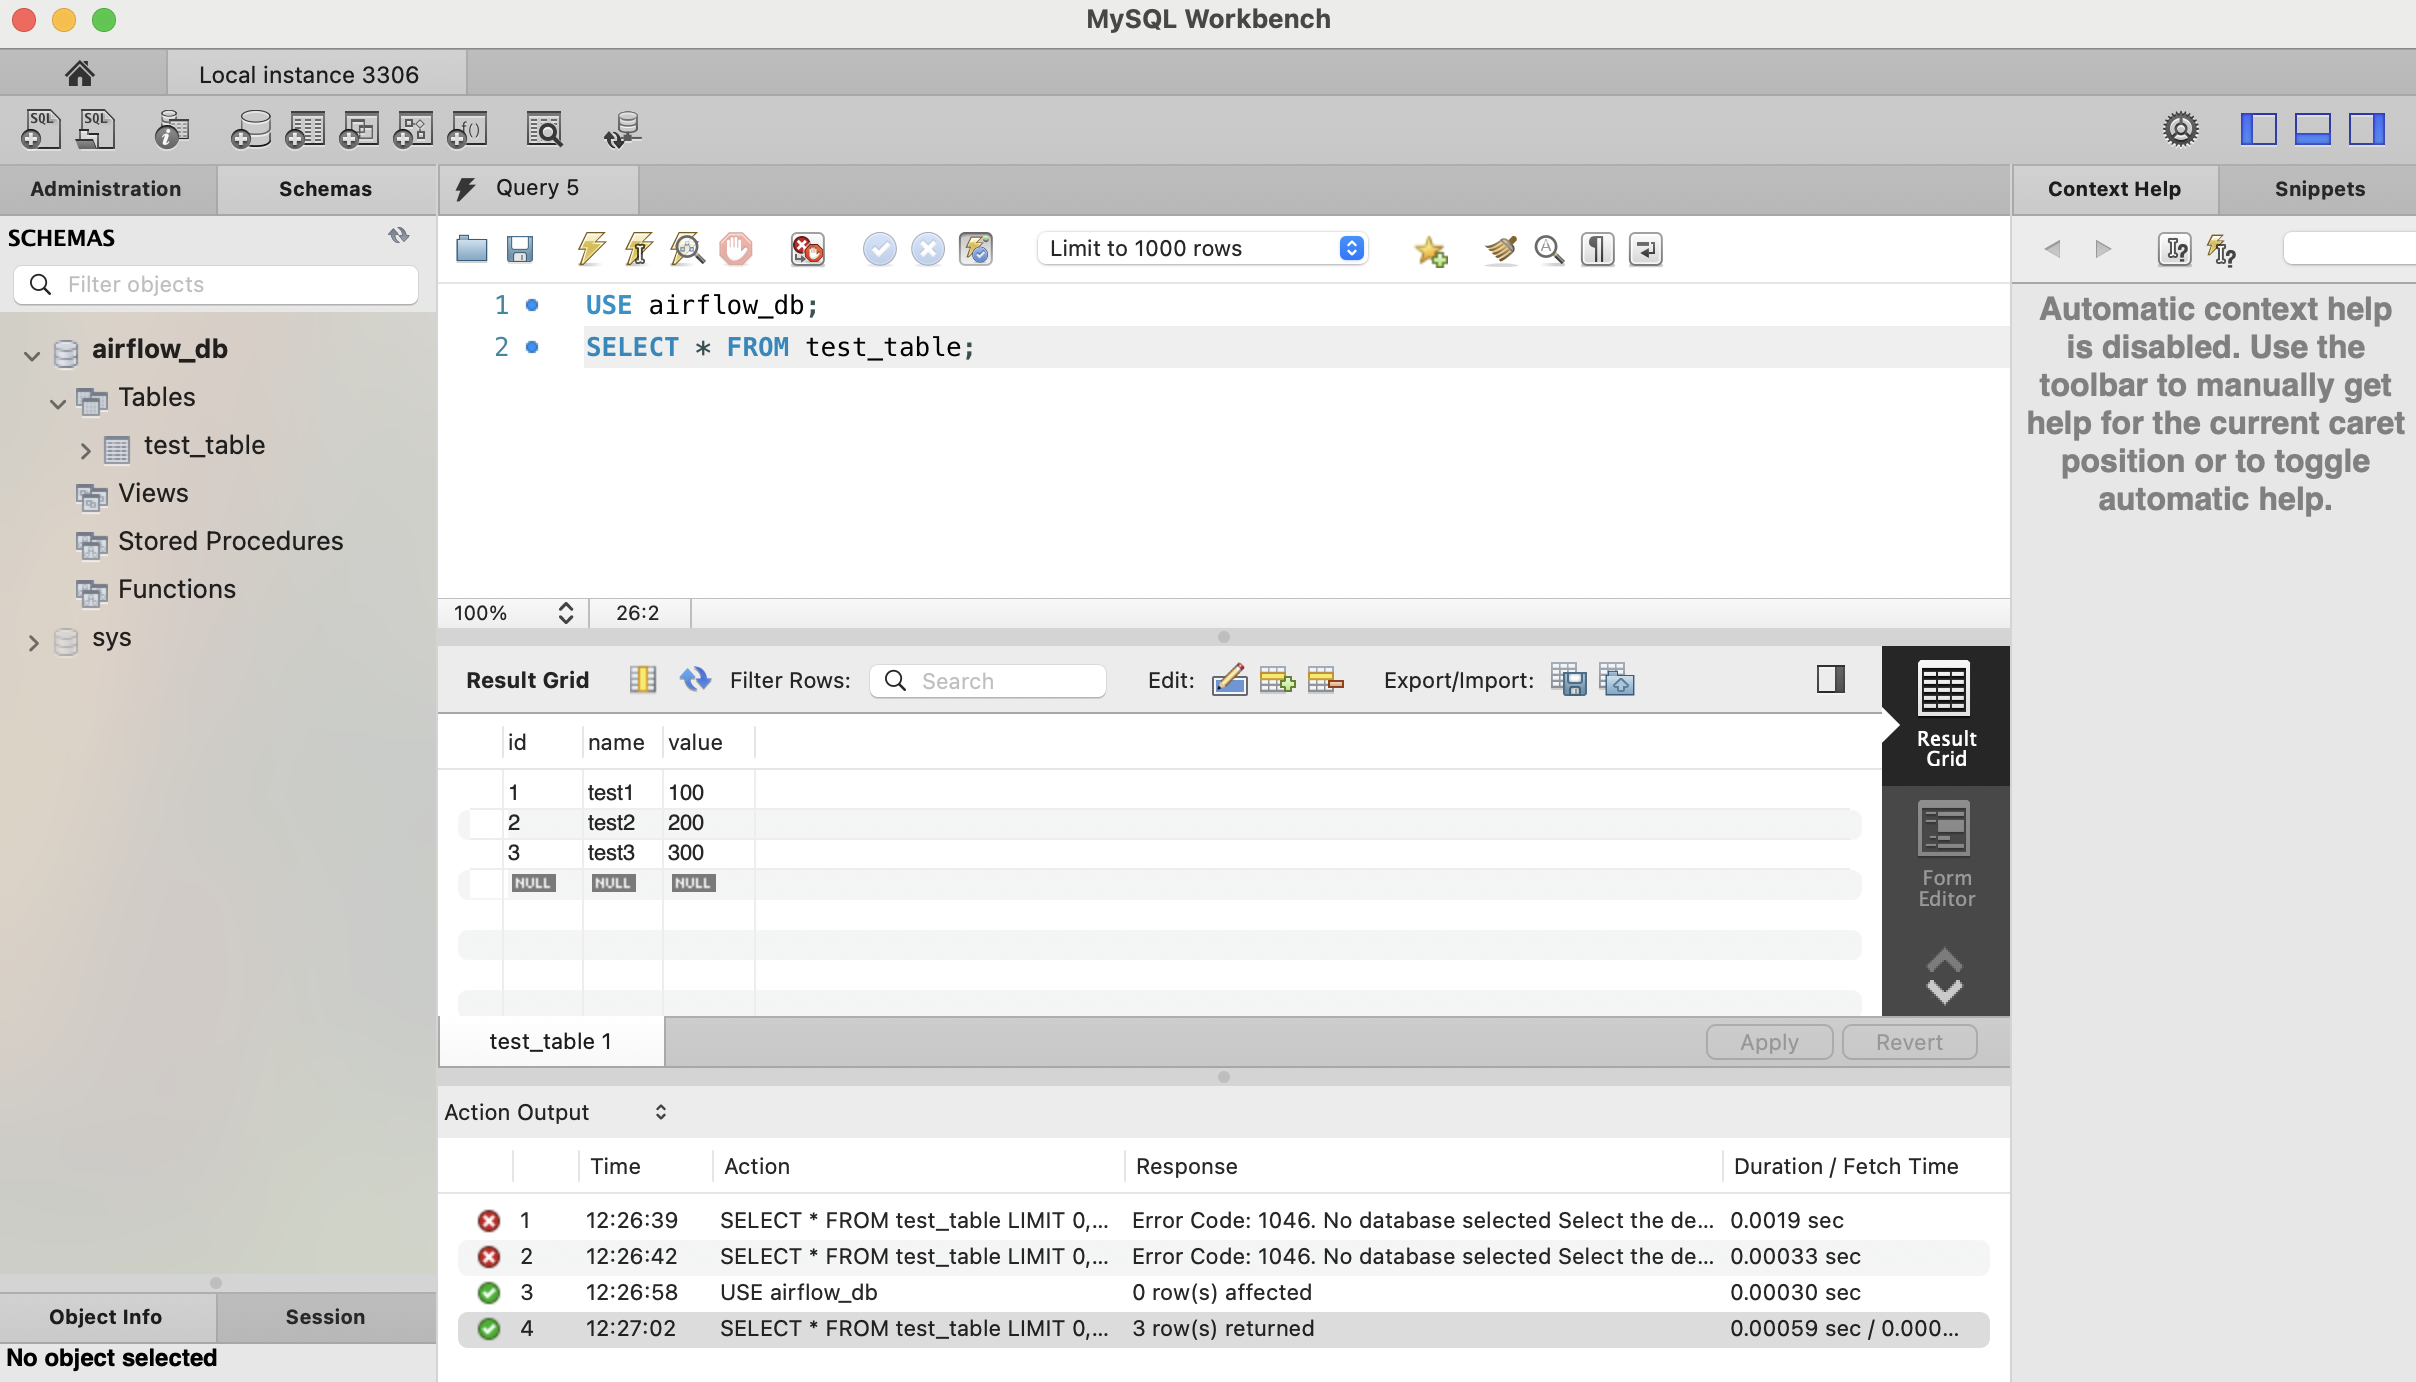This screenshot has width=2416, height=1382.
Task: Switch to the Administration tab
Action: pyautogui.click(x=107, y=189)
